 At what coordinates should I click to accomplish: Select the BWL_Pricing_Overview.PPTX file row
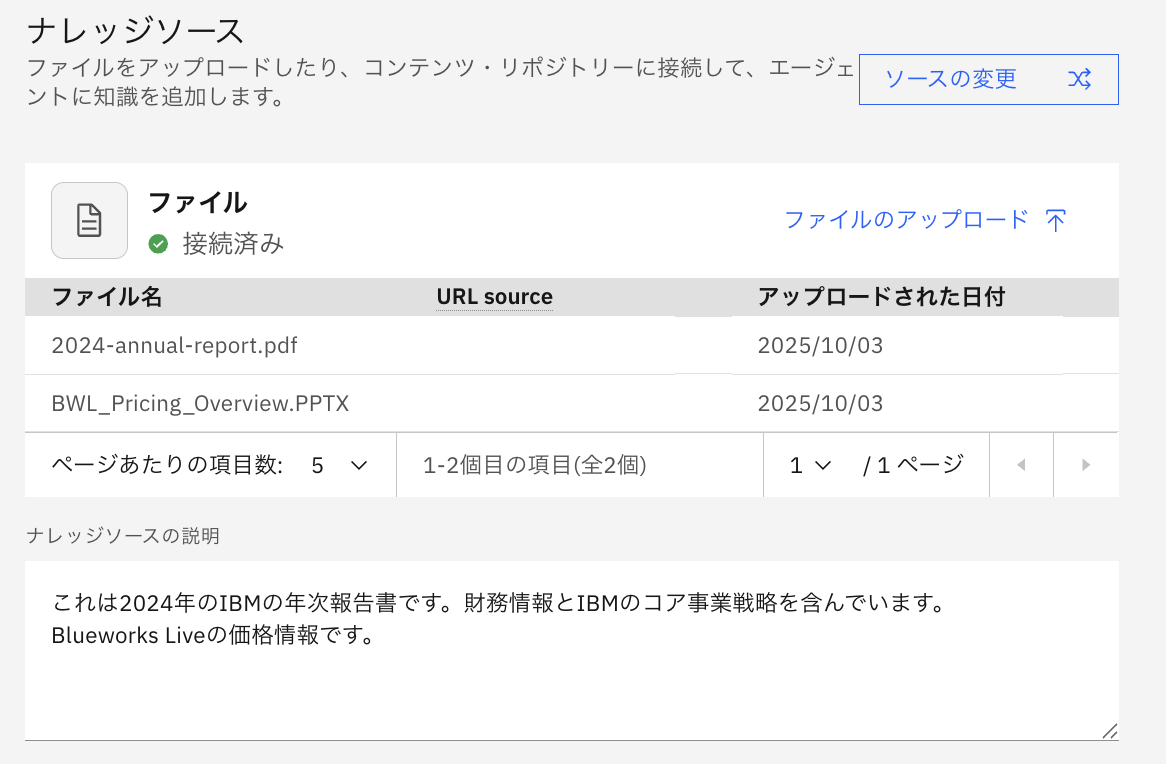[200, 404]
